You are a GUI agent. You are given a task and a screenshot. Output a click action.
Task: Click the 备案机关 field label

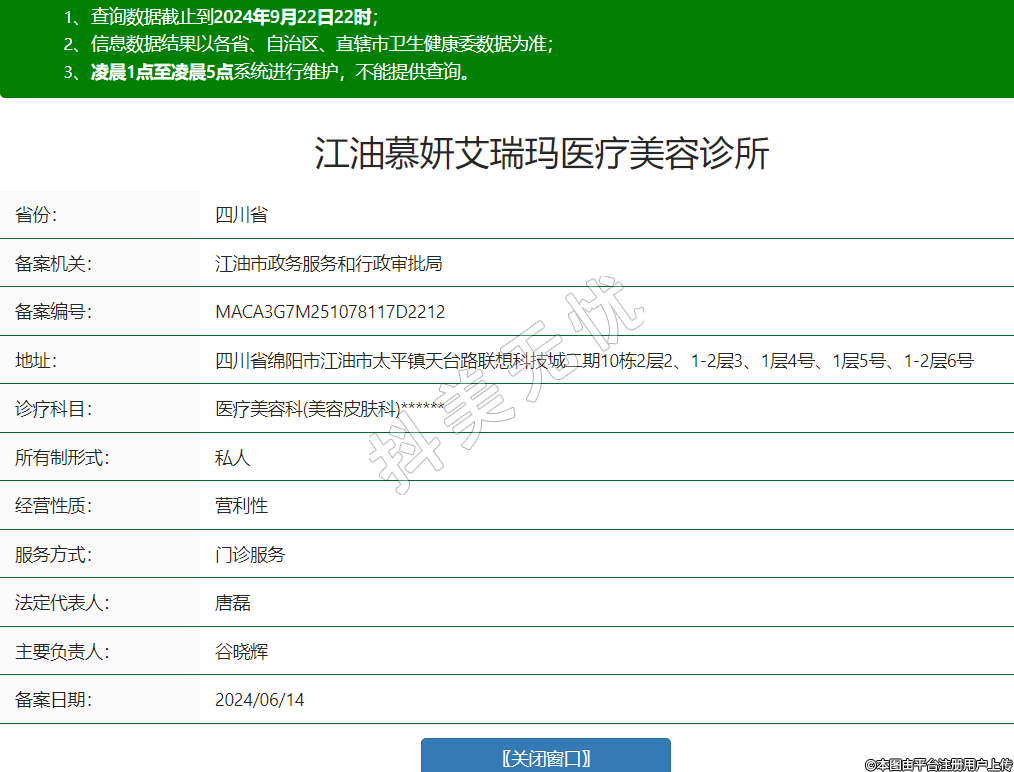click(x=53, y=264)
